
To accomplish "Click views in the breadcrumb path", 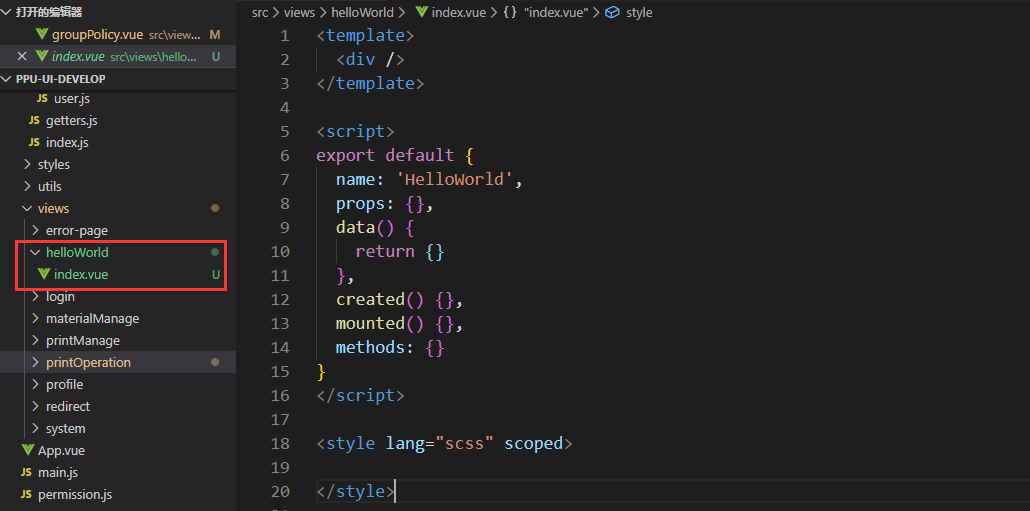I will click(x=300, y=12).
